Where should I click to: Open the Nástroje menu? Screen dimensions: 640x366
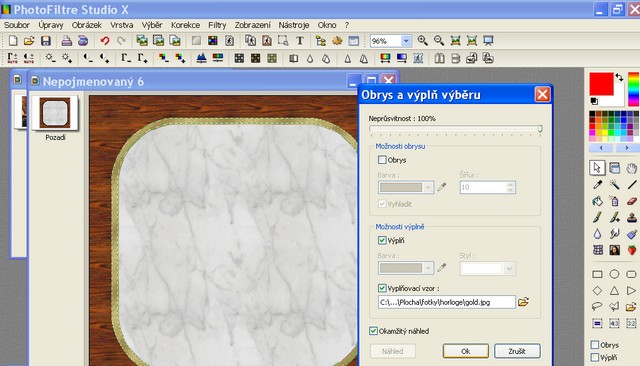tap(294, 25)
